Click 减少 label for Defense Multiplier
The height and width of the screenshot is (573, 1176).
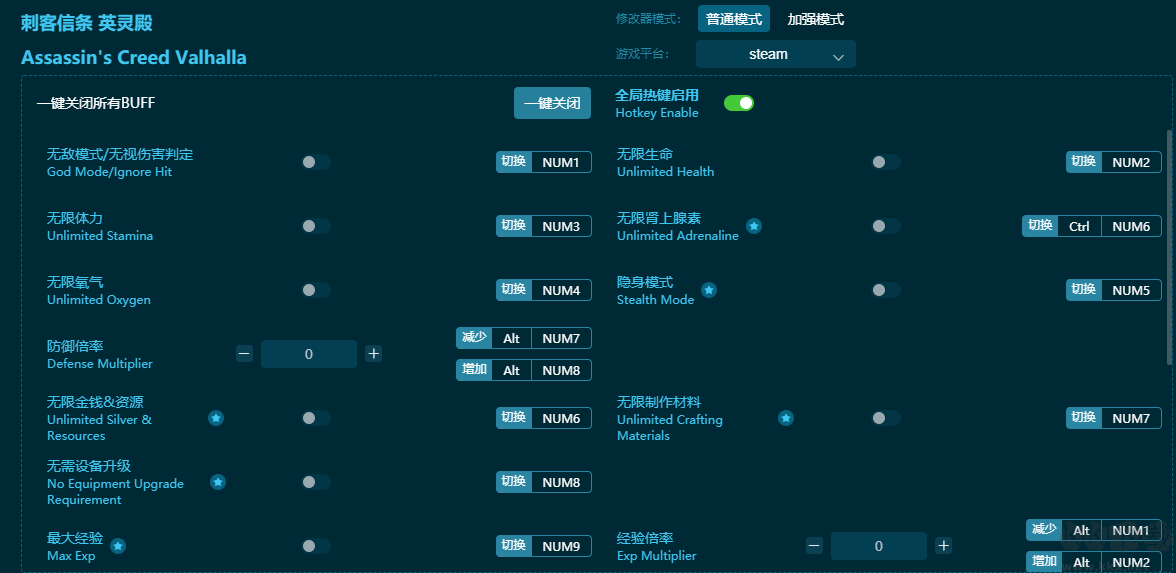pyautogui.click(x=474, y=338)
